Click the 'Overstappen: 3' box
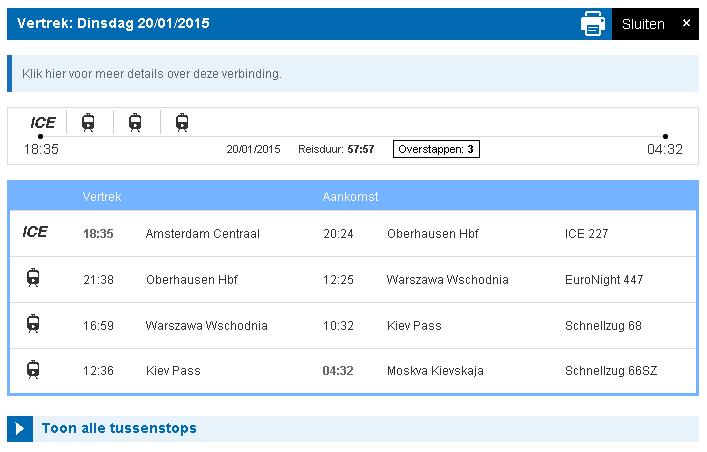Screen dimensions: 707x452 coord(436,149)
